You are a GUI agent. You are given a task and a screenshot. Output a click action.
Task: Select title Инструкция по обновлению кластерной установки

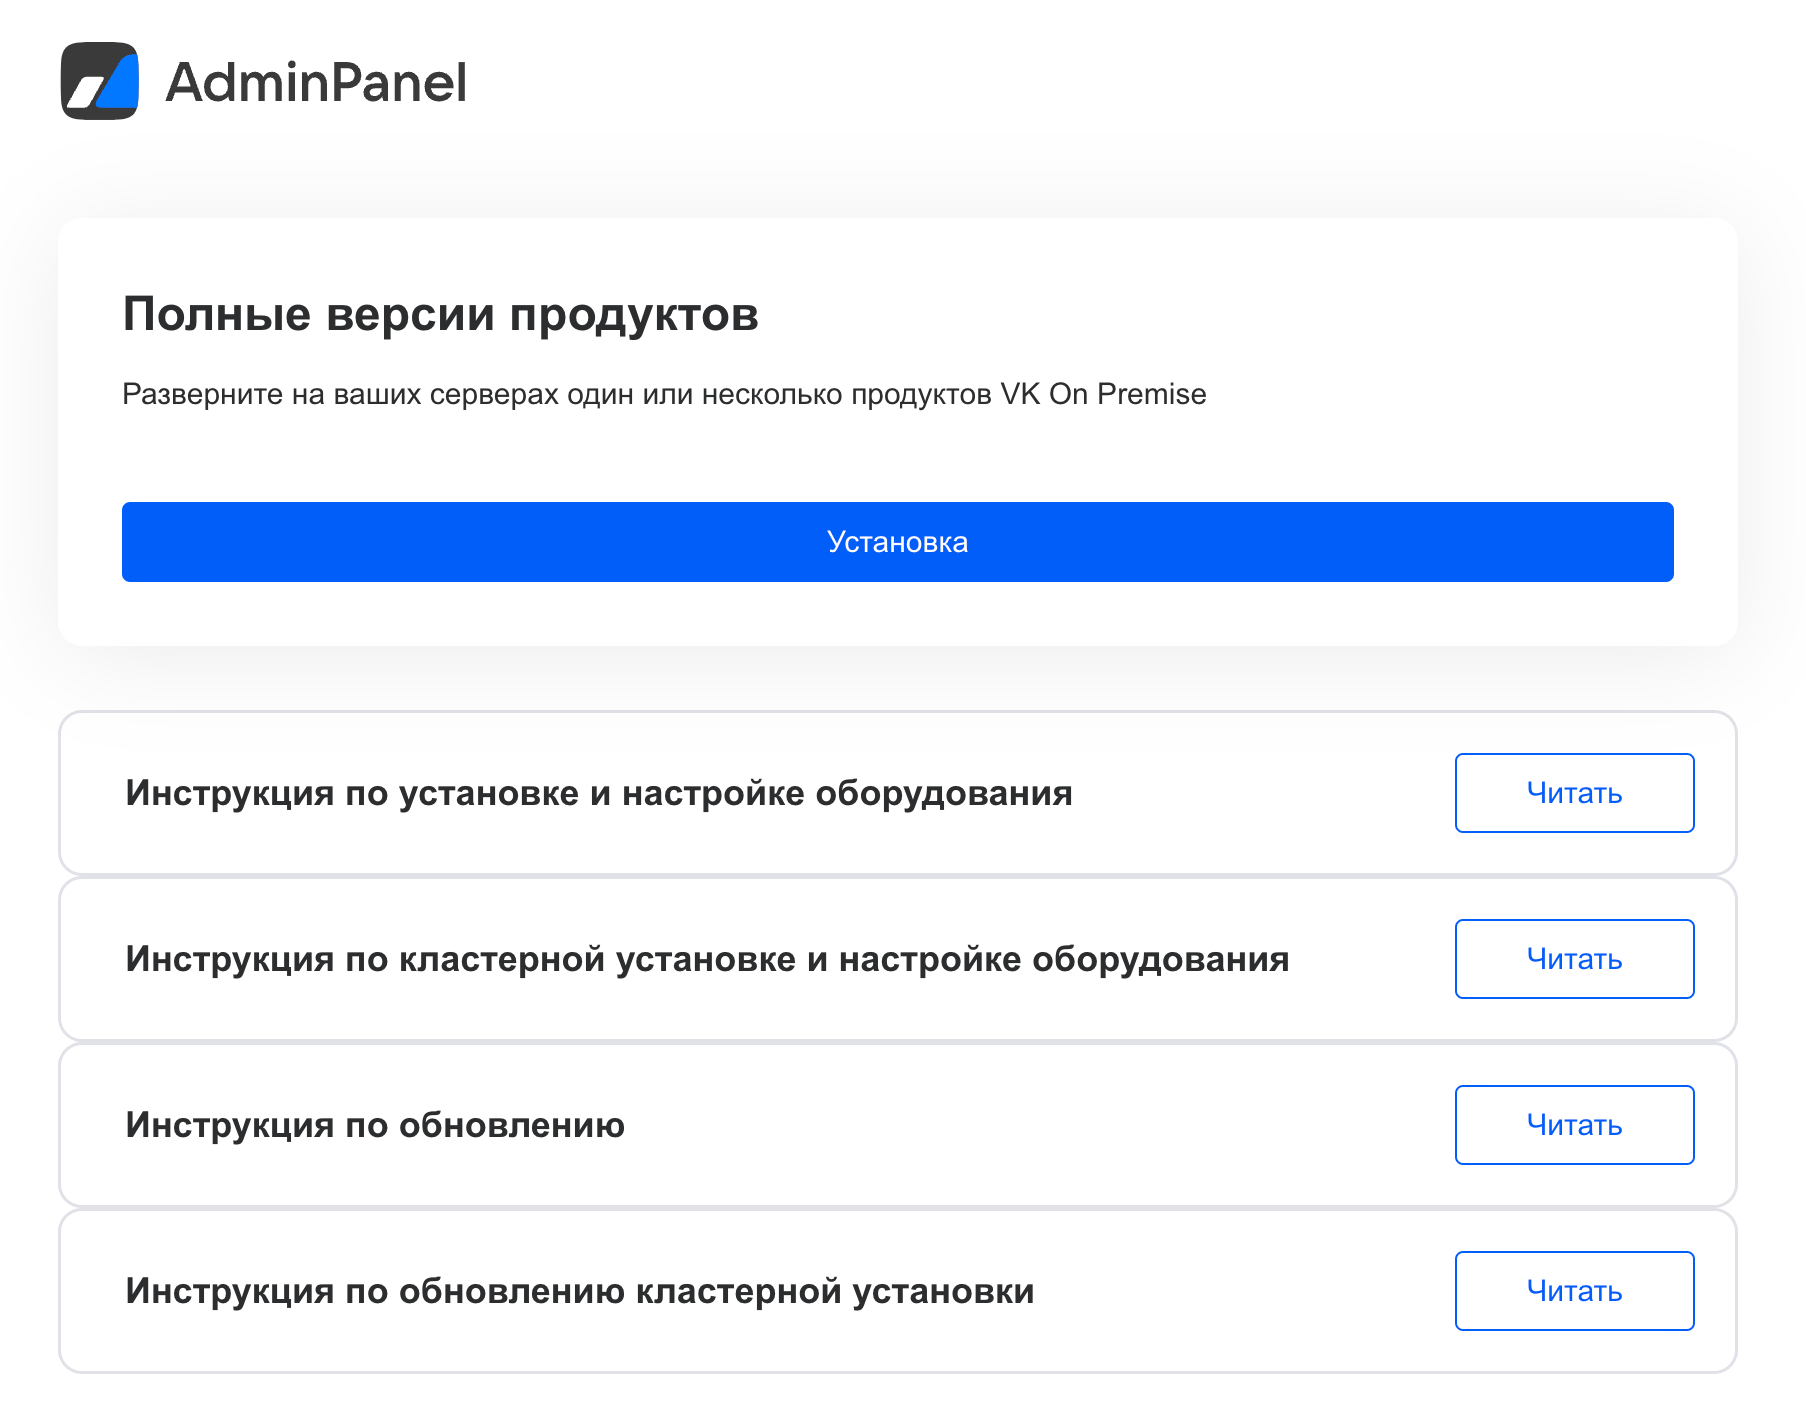coord(580,1291)
